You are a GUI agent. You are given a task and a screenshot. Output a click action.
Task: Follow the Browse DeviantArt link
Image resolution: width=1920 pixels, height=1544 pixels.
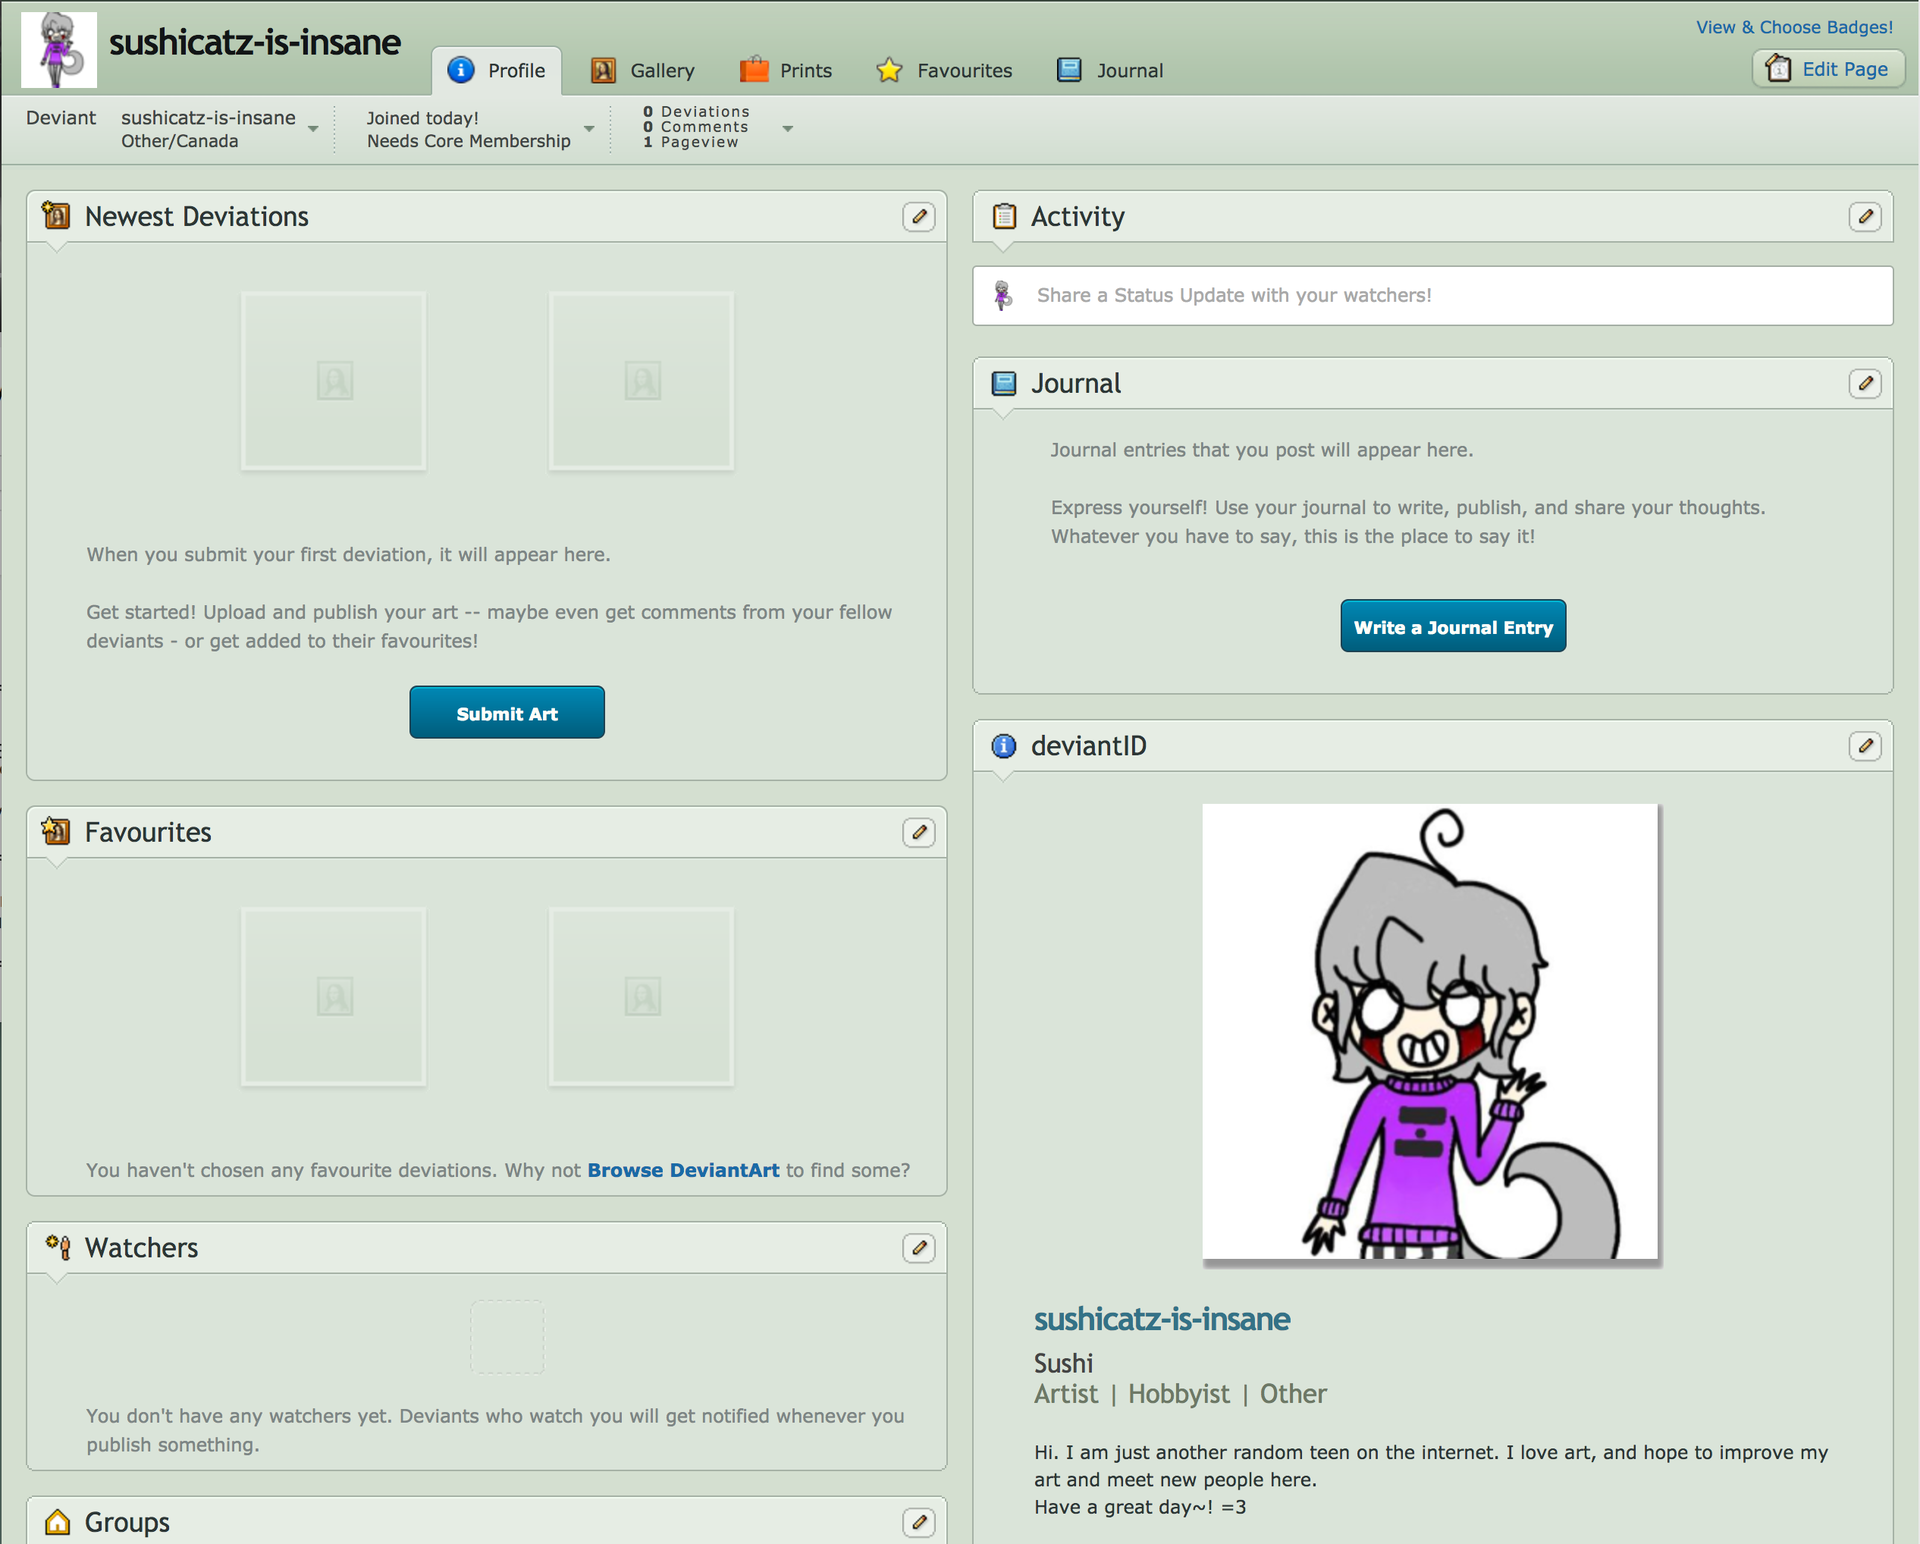click(x=683, y=1170)
